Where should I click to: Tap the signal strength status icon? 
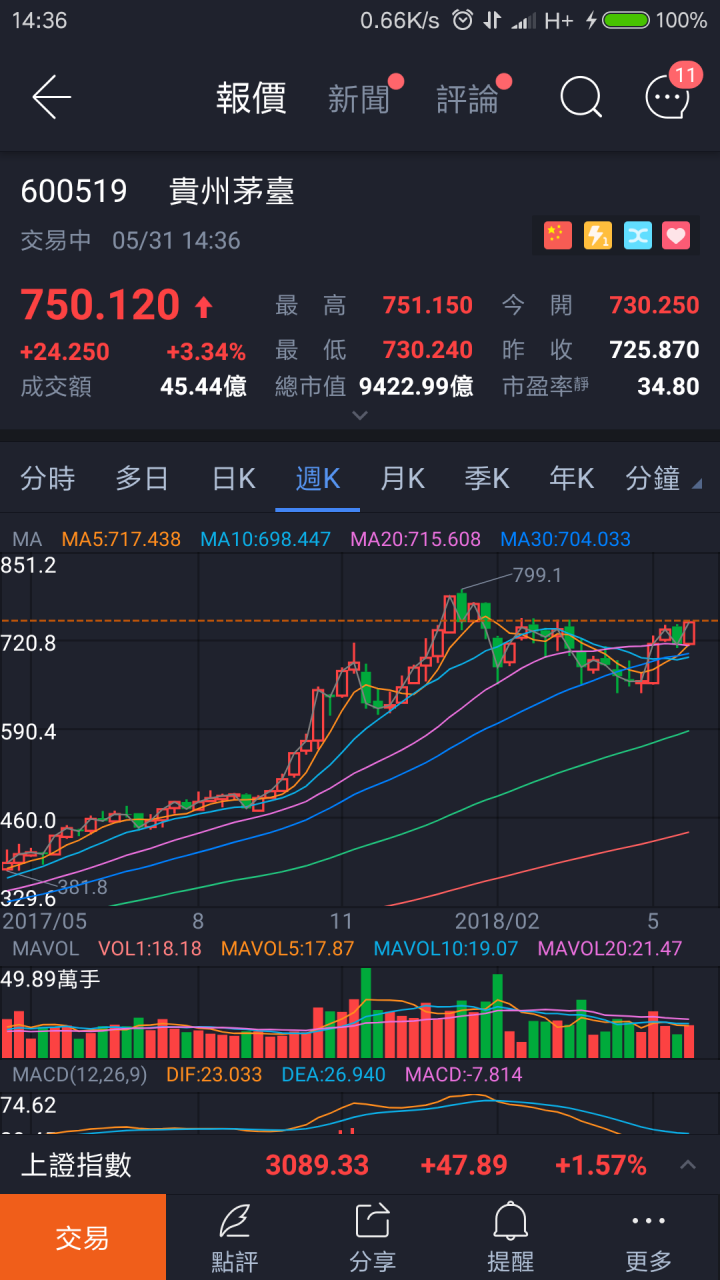tap(522, 20)
